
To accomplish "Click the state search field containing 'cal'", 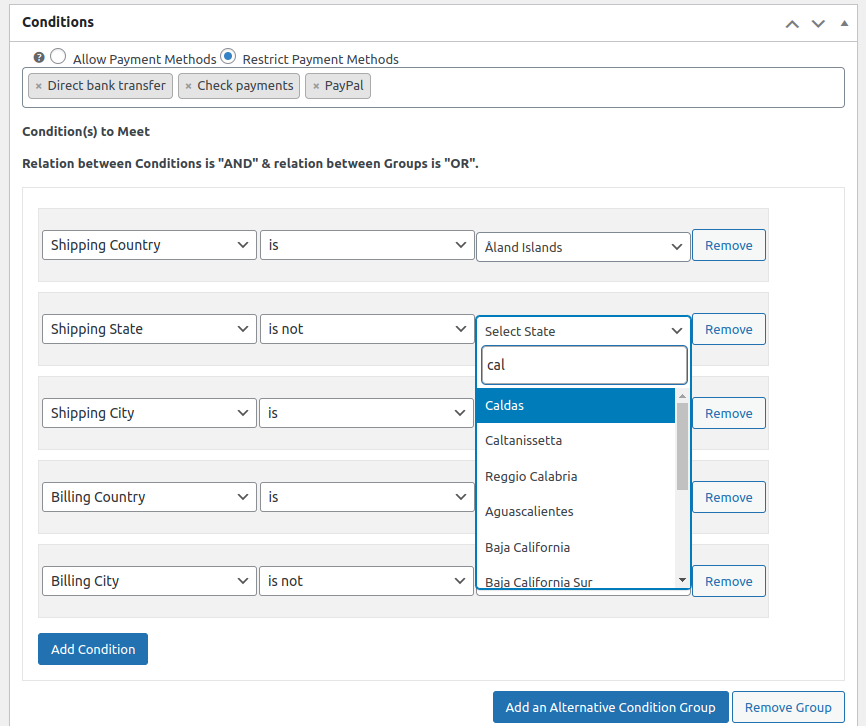I will 583,365.
